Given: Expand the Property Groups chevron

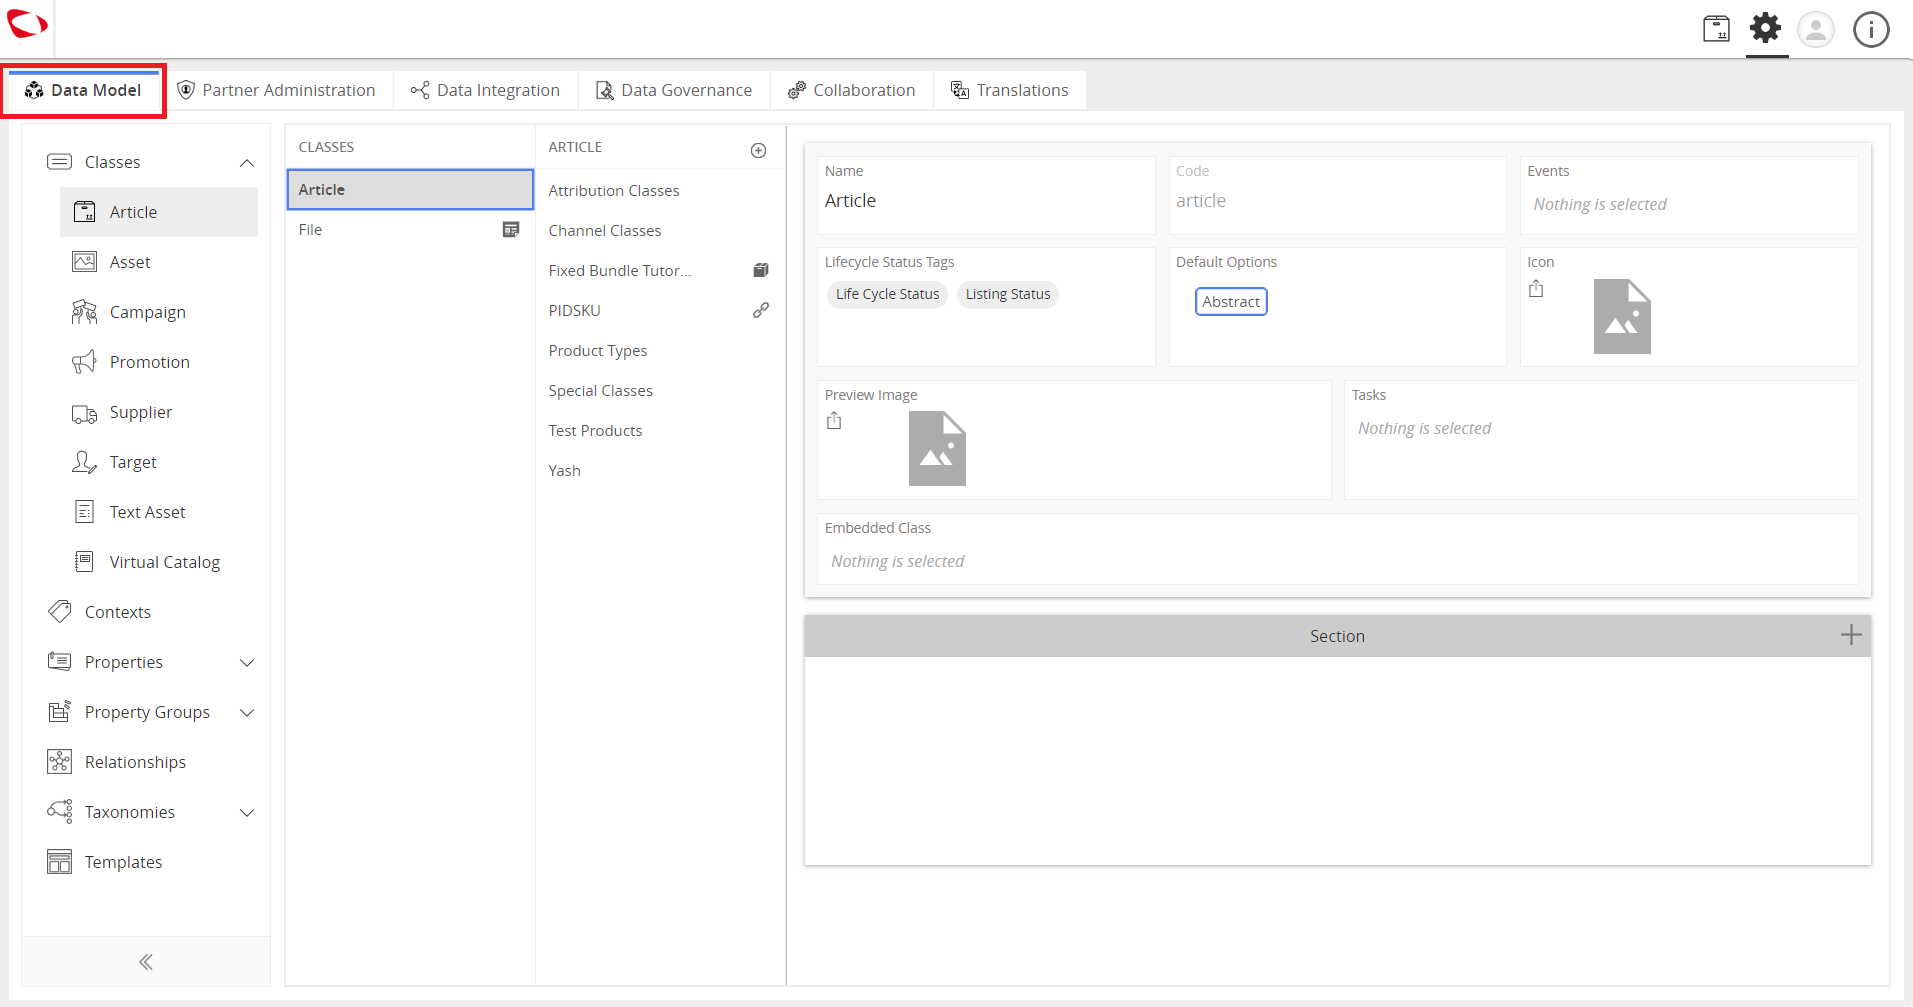Looking at the screenshot, I should tap(247, 713).
